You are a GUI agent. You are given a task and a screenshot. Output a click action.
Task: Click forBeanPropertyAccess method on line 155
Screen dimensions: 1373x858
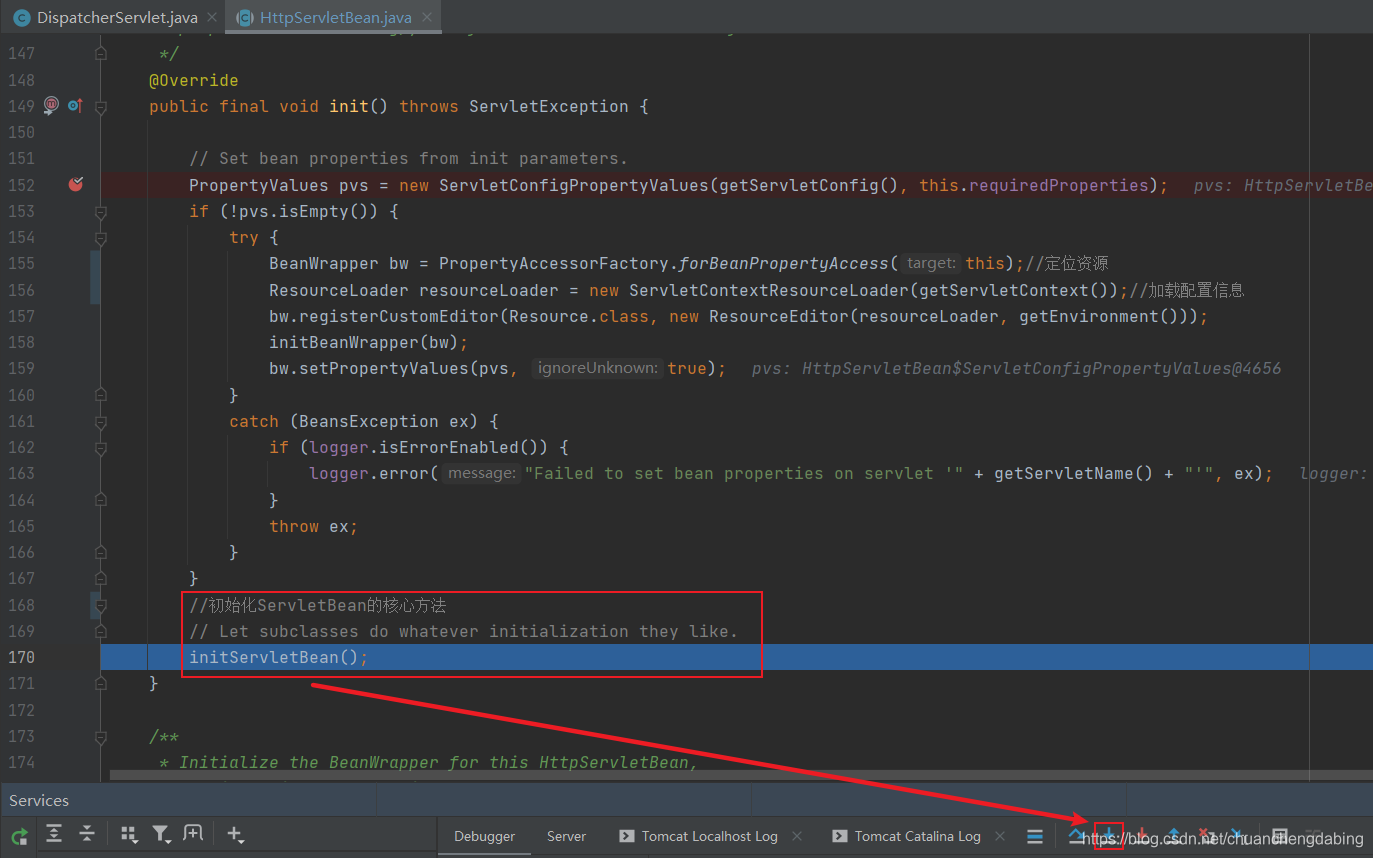tap(783, 263)
